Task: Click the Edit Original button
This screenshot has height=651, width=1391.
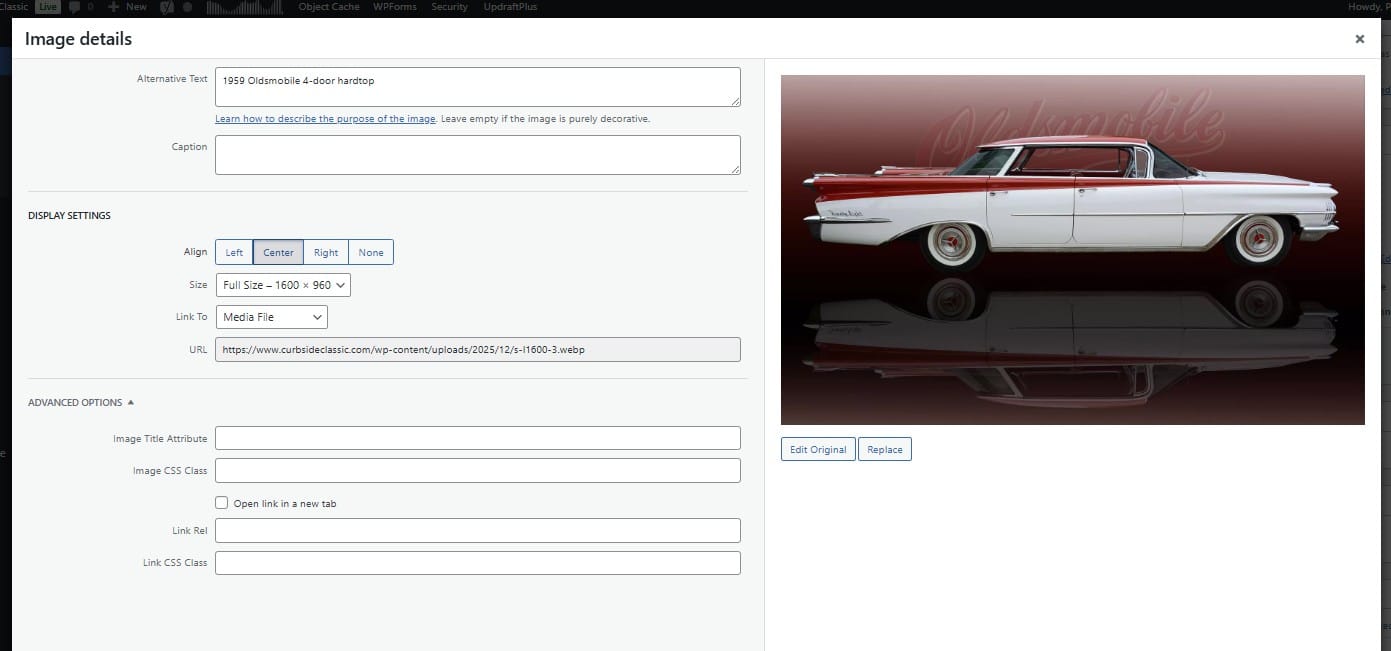Action: click(x=818, y=449)
